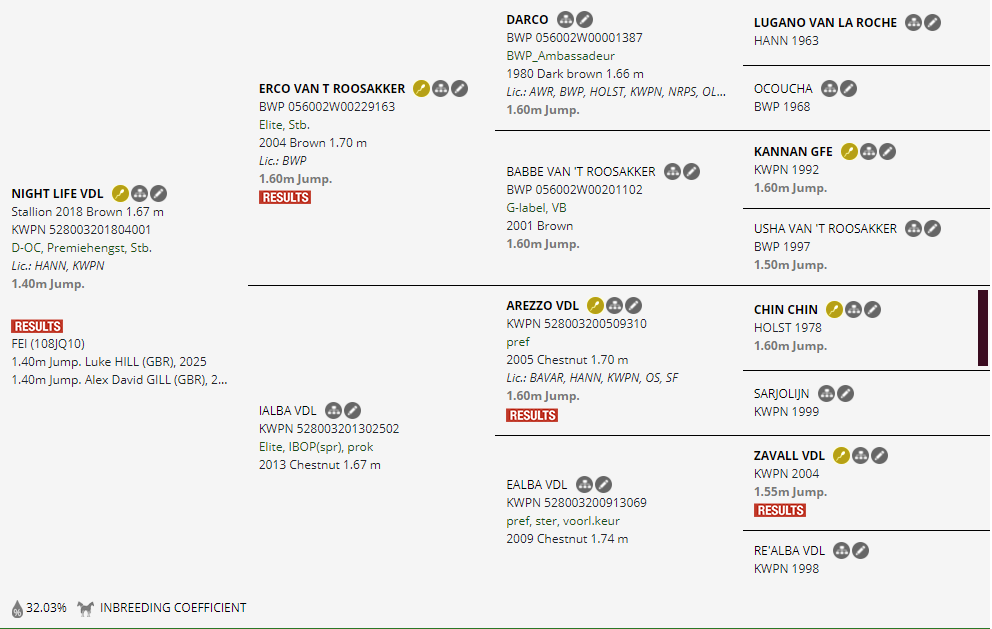Click the progeny icon next to Ialba VDL
Image resolution: width=992 pixels, height=629 pixels.
pos(334,410)
